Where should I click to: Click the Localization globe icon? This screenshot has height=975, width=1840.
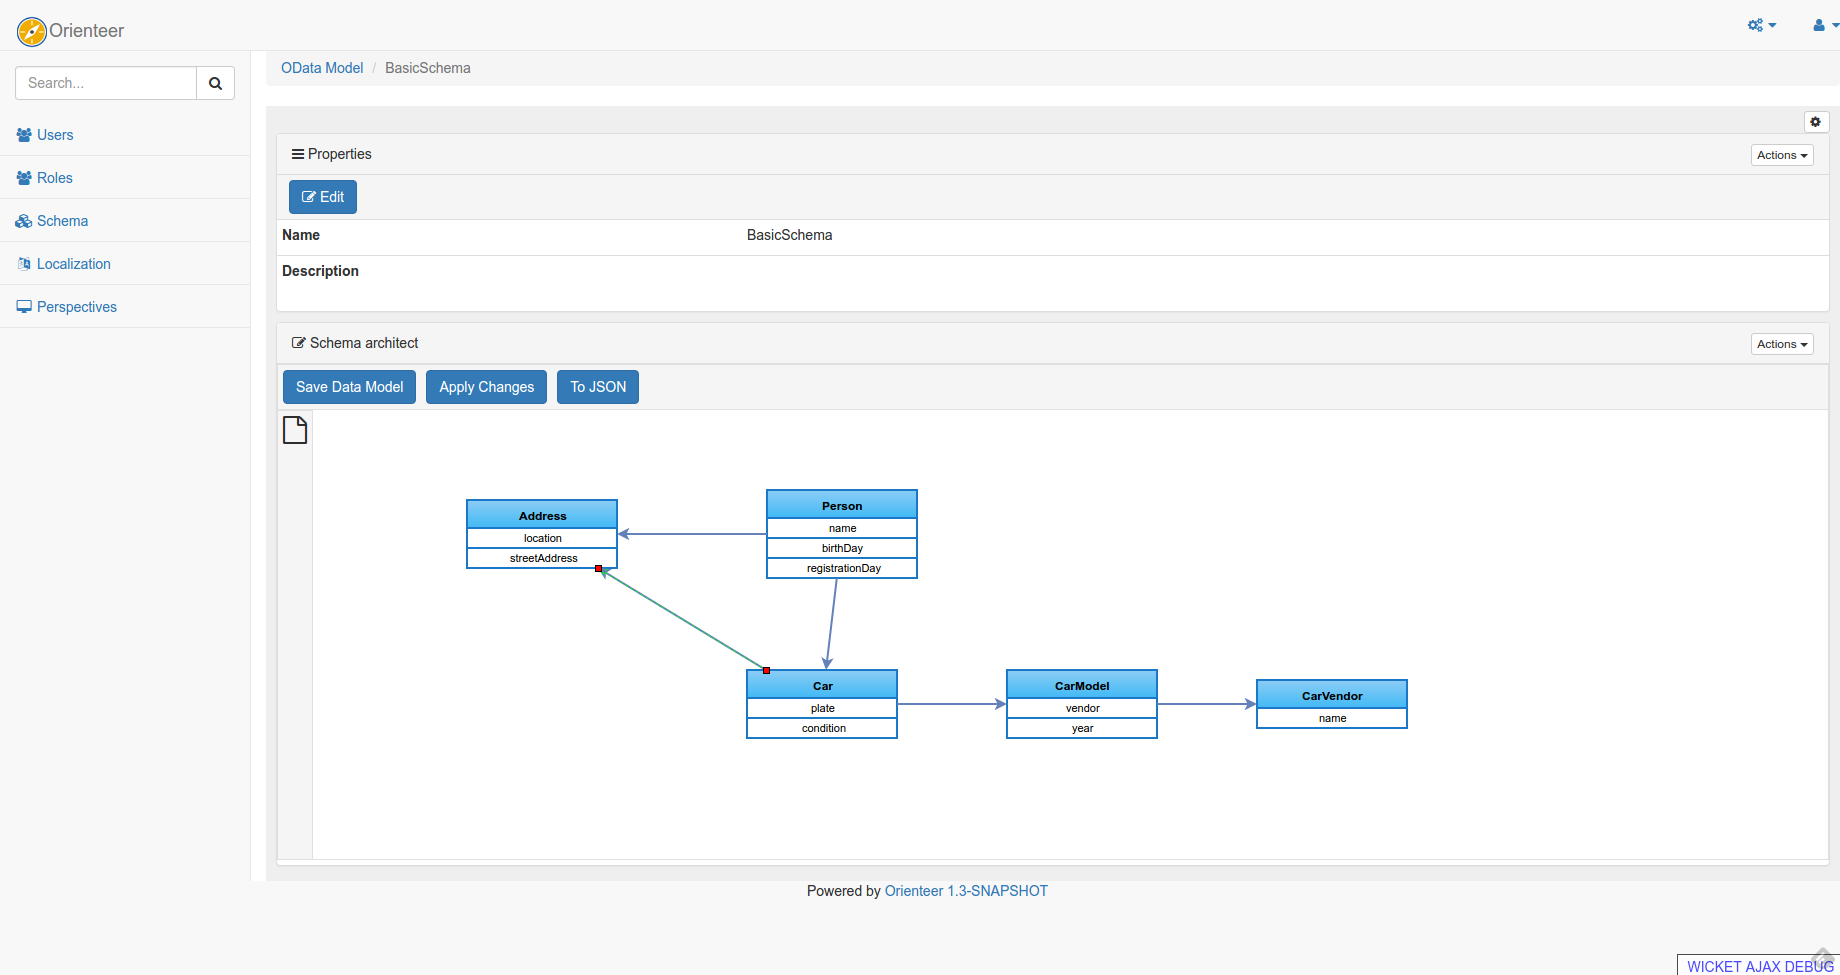pos(24,263)
